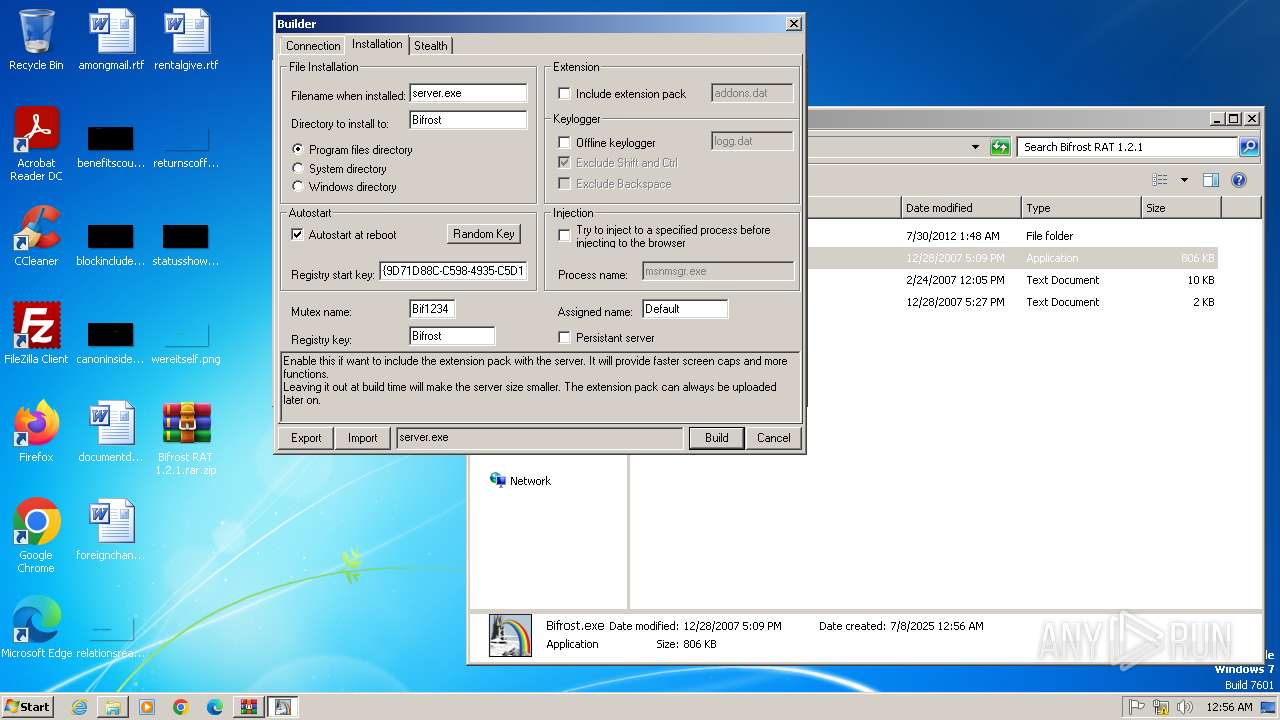This screenshot has height=720, width=1280.
Task: Click the Assigned name field
Action: point(685,309)
